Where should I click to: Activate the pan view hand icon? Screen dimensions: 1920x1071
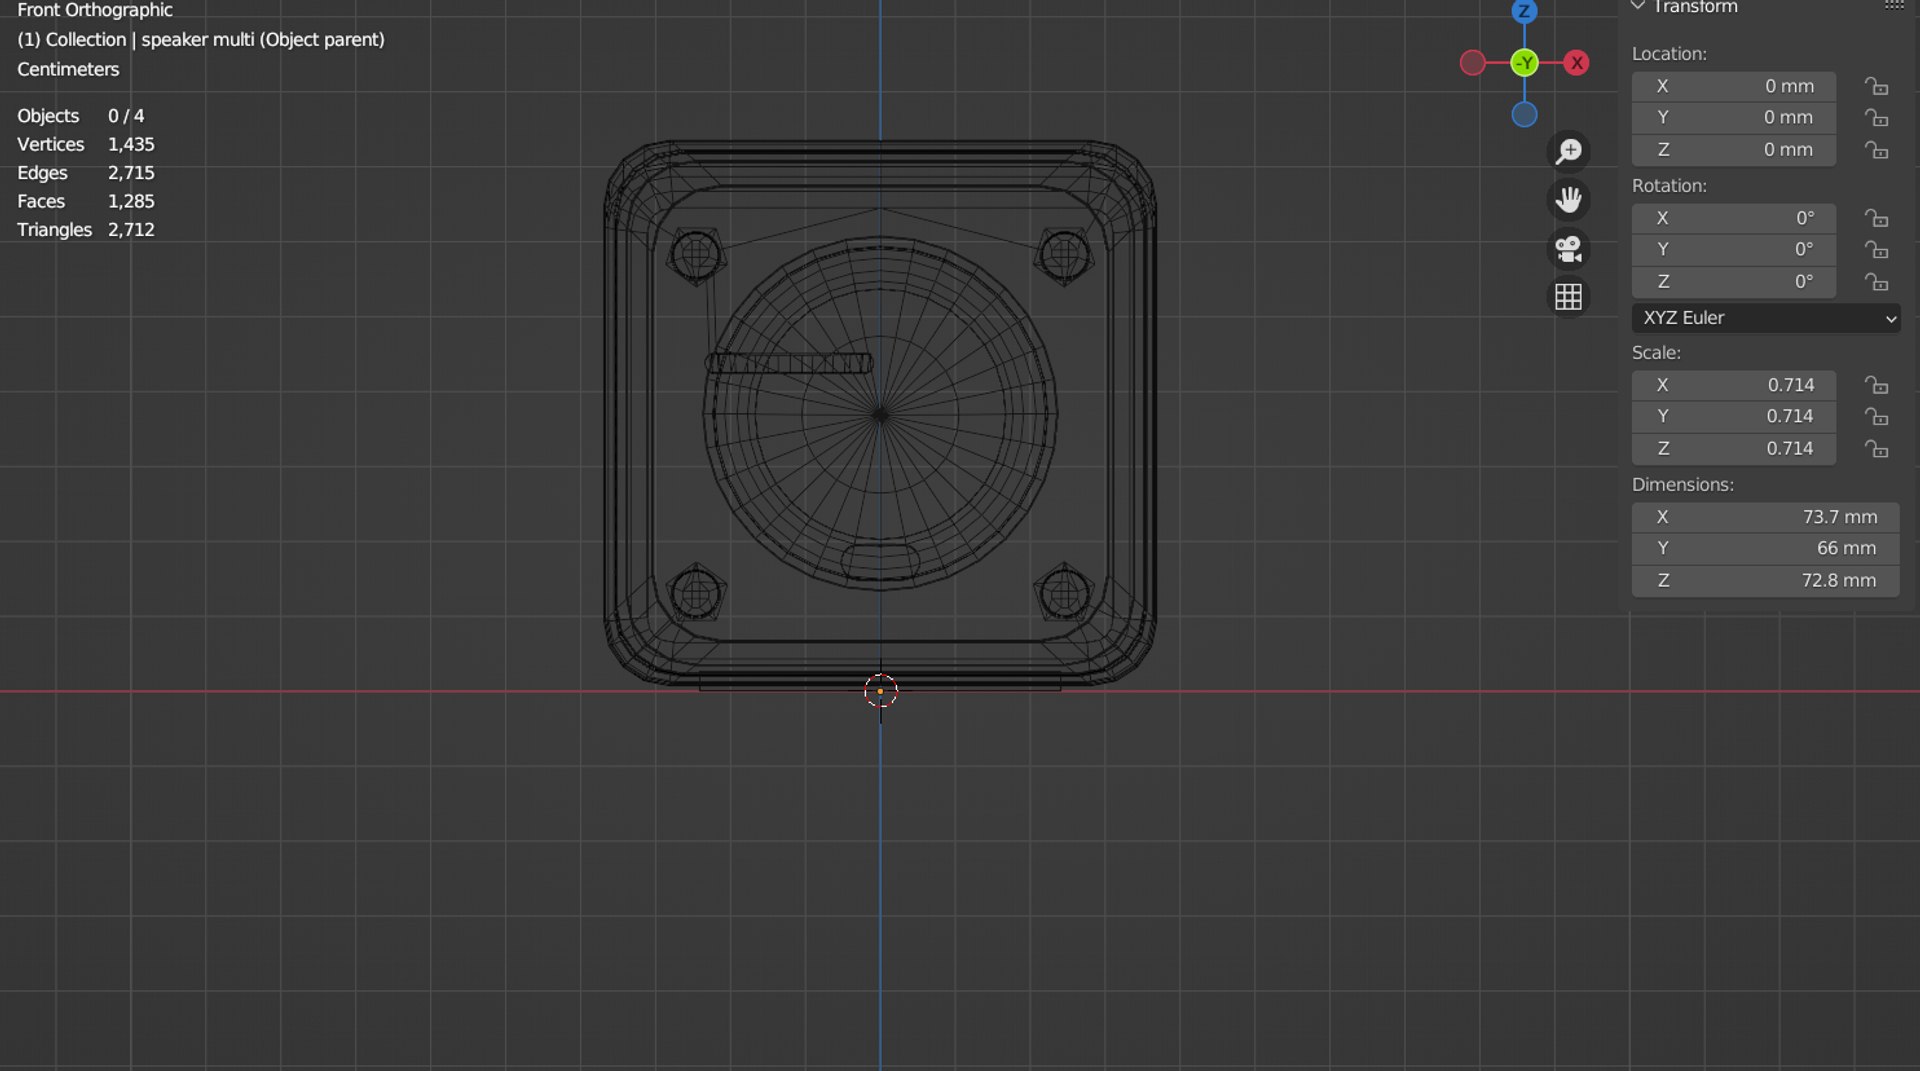pos(1568,200)
